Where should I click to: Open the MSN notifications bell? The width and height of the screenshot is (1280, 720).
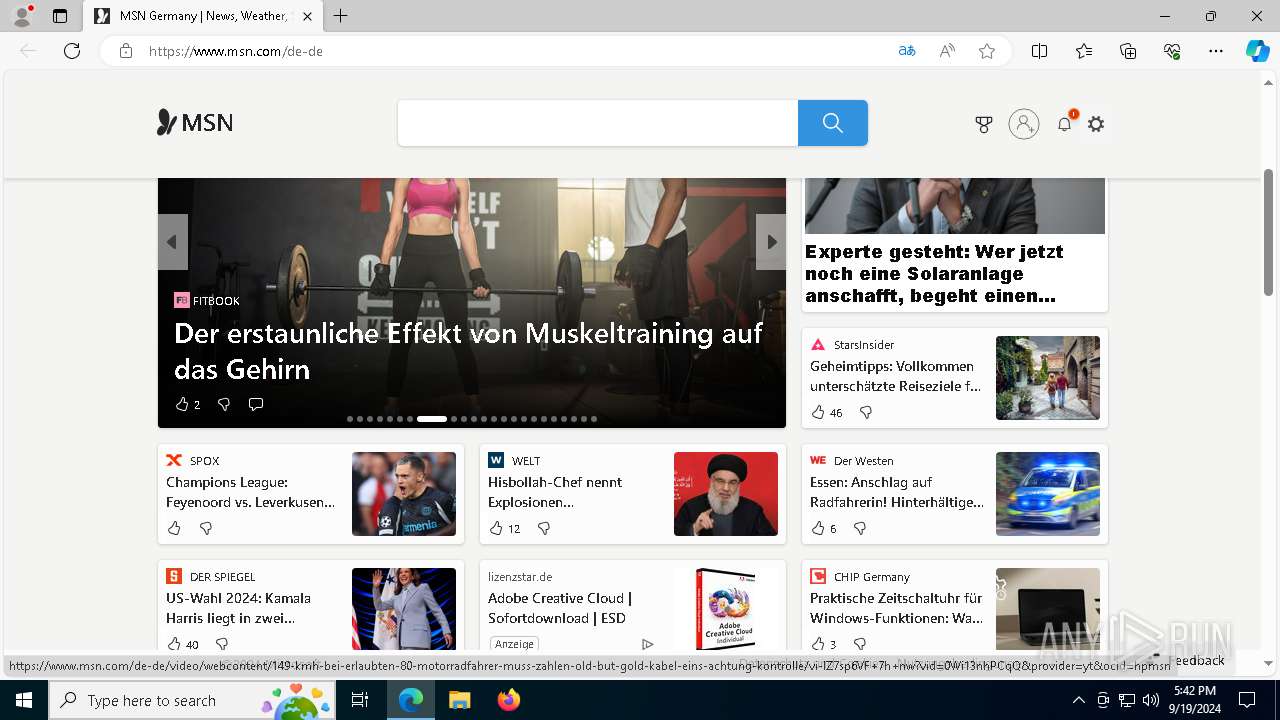click(1065, 124)
